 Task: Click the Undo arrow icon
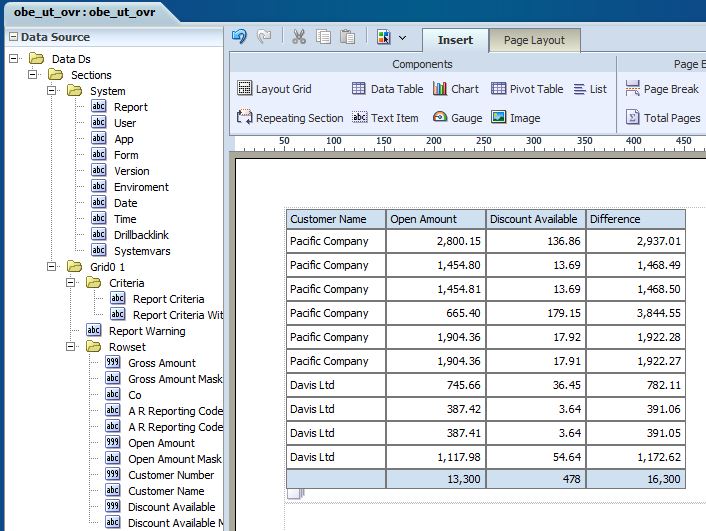pyautogui.click(x=240, y=36)
